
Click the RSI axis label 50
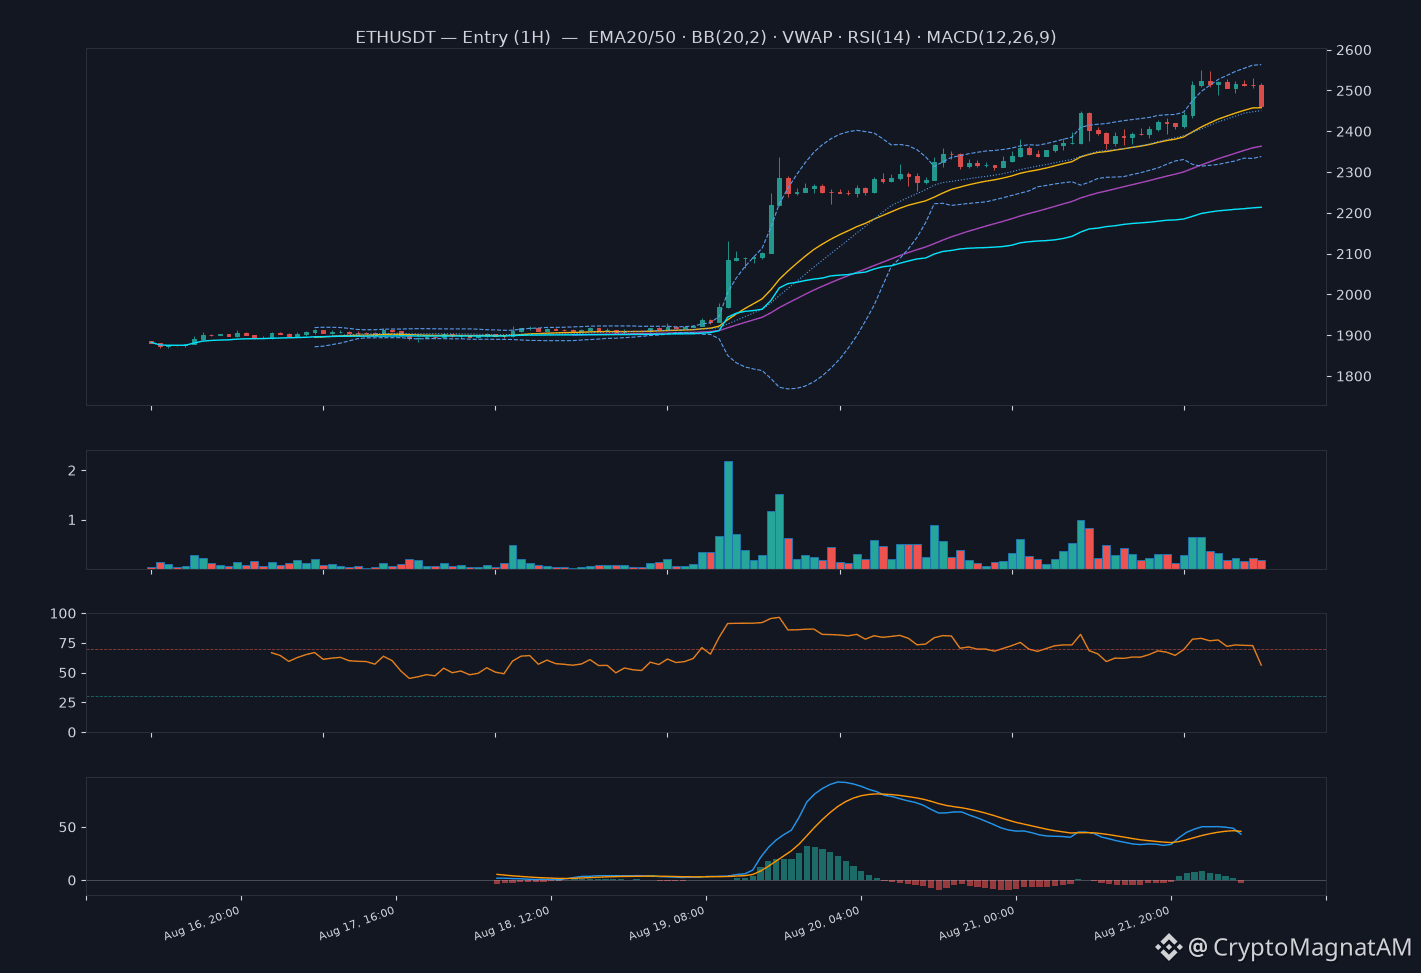(67, 673)
